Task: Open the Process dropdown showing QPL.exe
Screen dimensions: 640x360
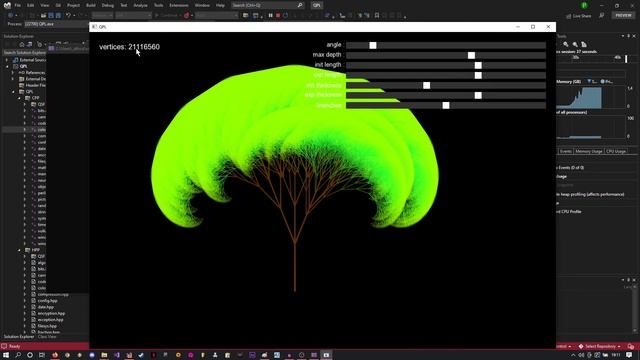Action: [x=55, y=24]
